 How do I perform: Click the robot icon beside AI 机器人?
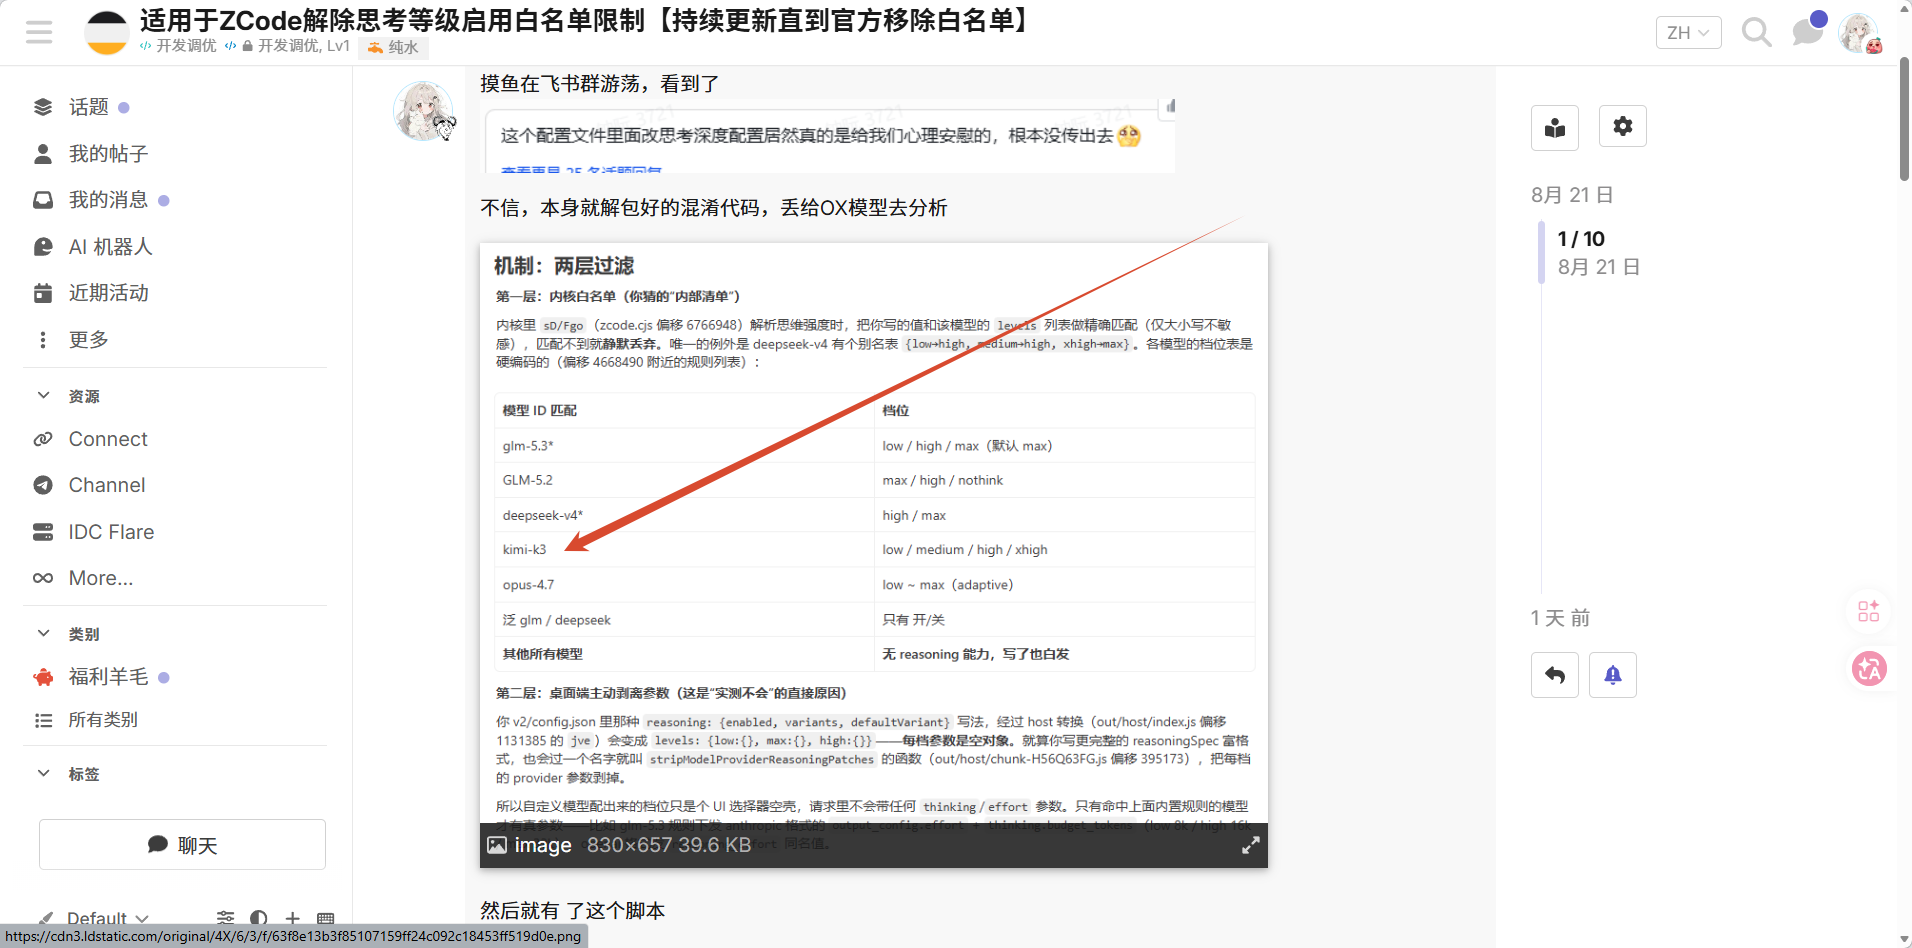tap(43, 247)
